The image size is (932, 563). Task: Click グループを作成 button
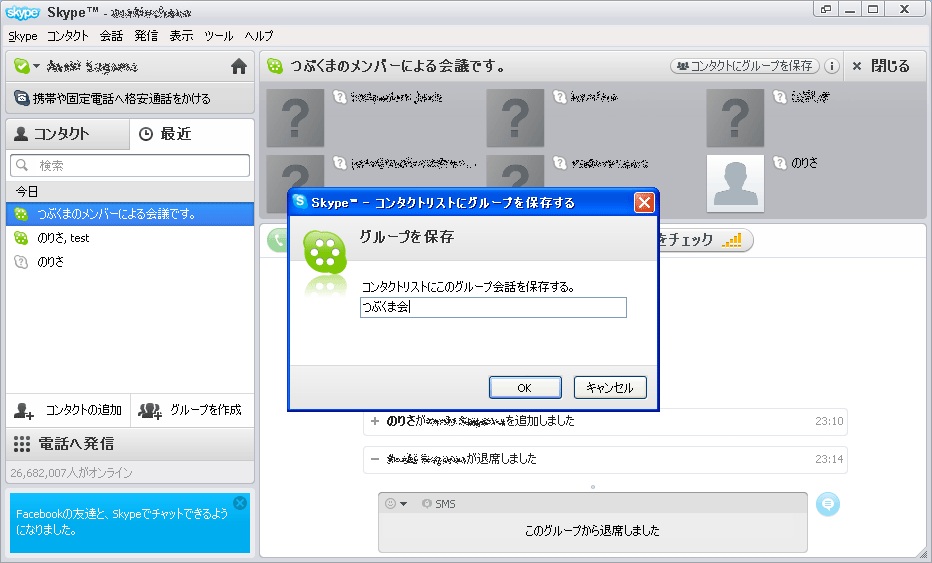point(192,410)
